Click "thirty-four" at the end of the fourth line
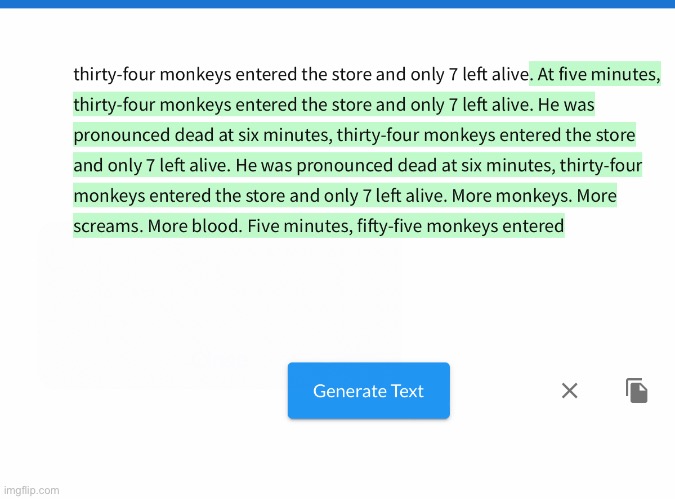 coord(601,166)
